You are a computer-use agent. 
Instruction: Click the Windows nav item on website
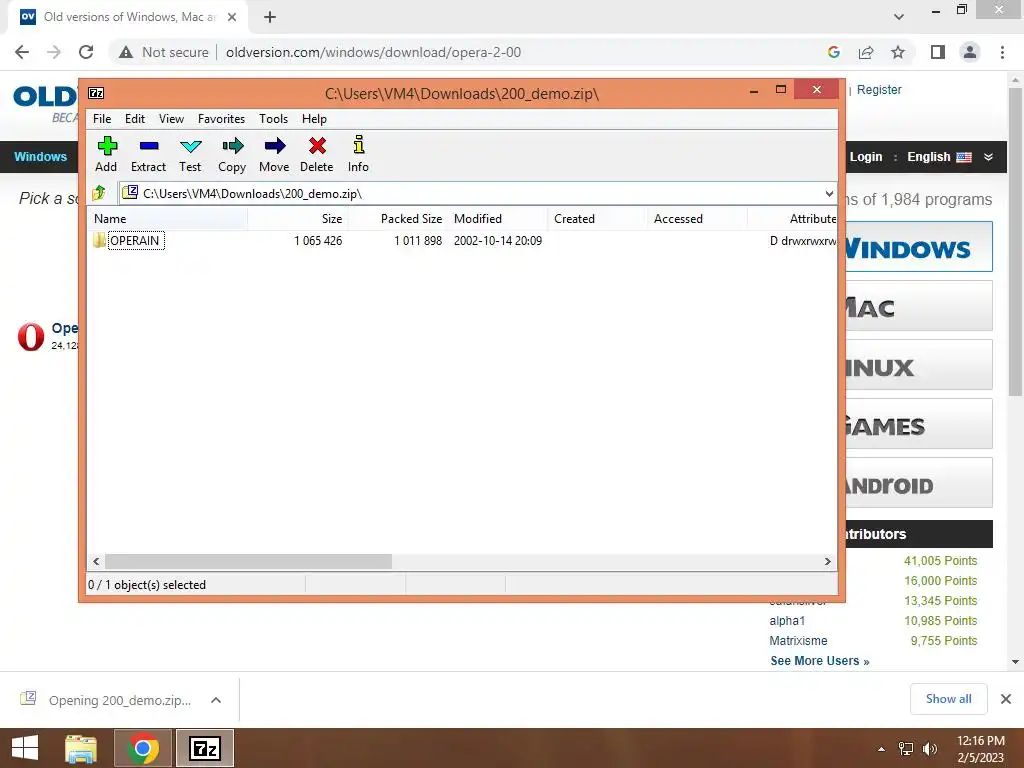point(40,157)
